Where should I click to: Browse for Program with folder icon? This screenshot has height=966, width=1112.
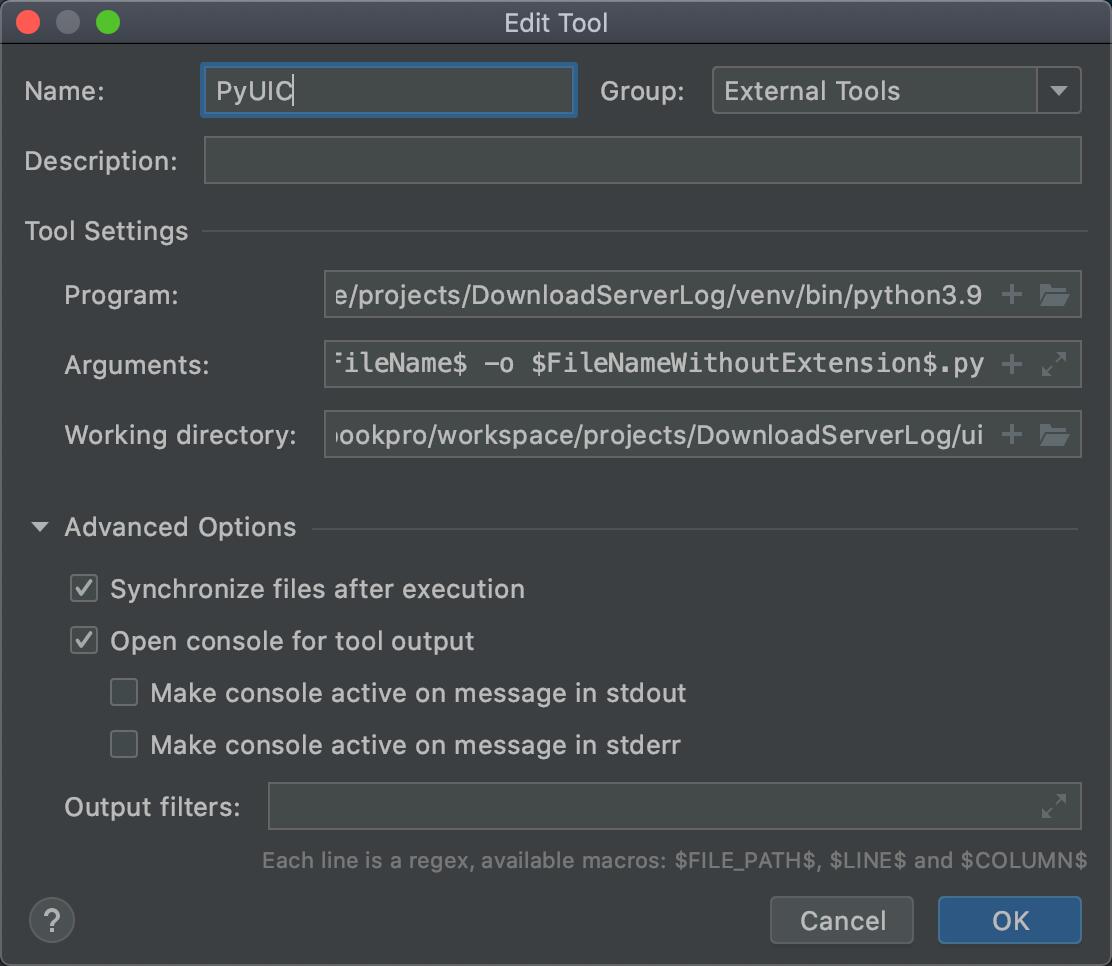click(x=1054, y=294)
